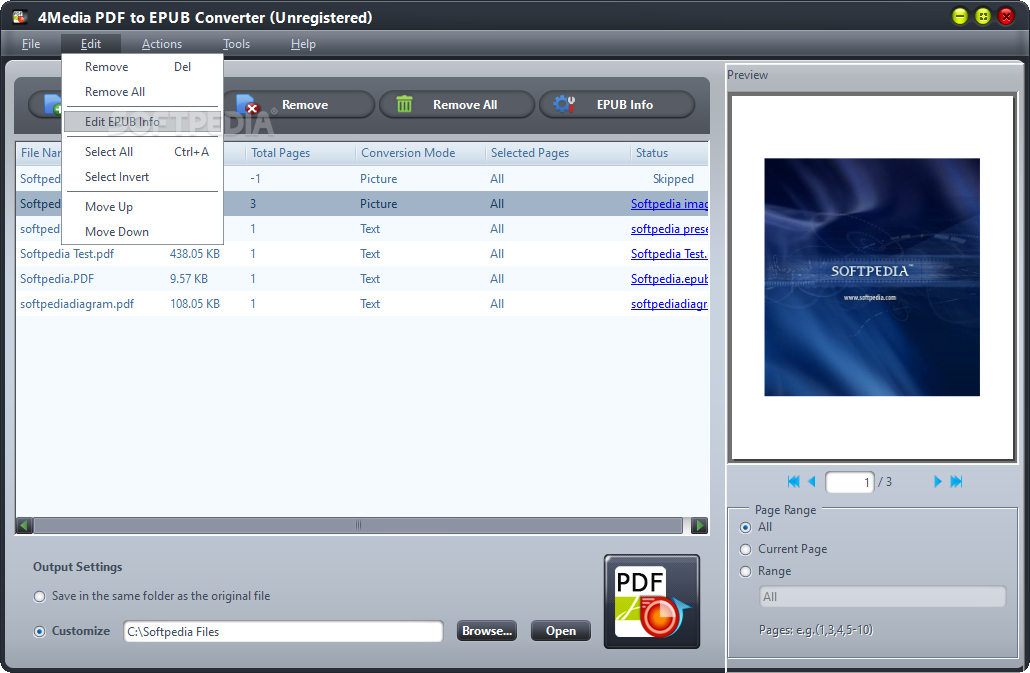Click the EPUB Info gear icon
This screenshot has height=673, width=1030.
pos(564,104)
